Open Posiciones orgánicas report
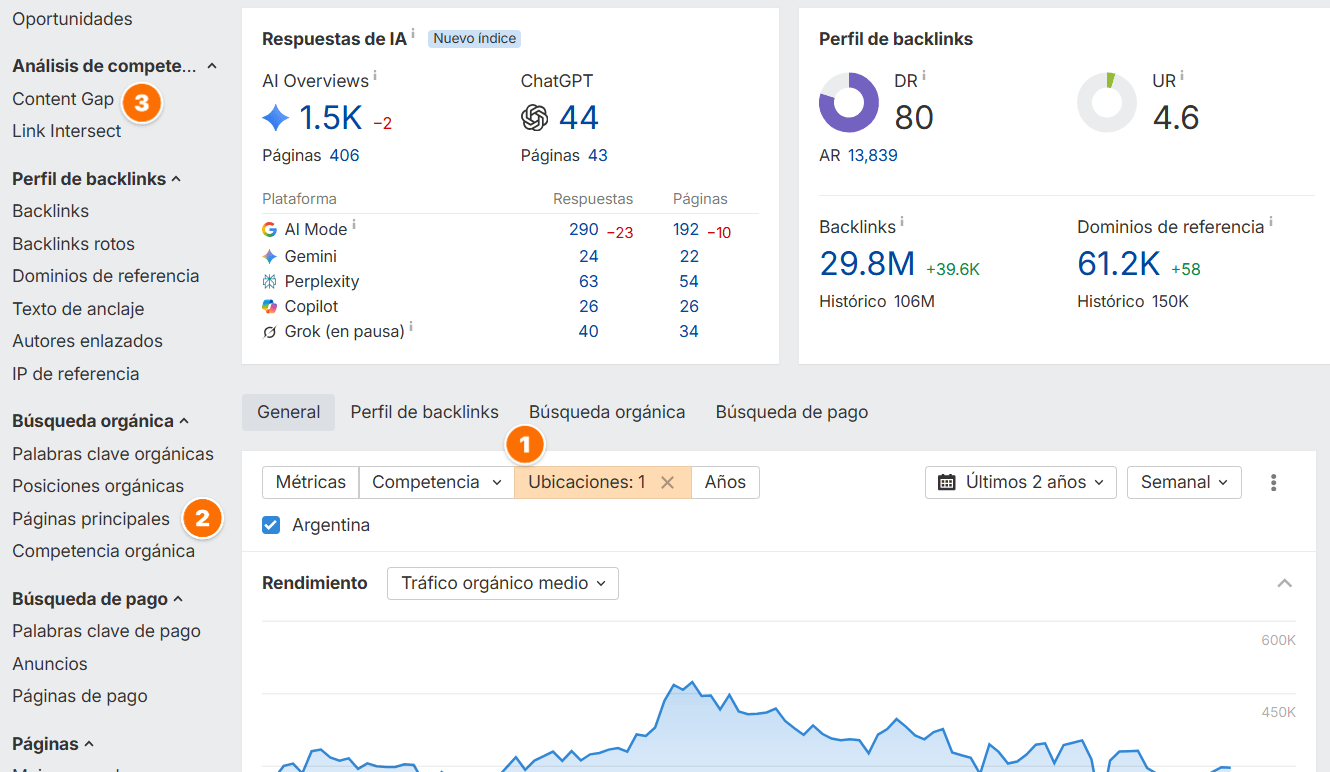1330x772 pixels. coord(98,486)
